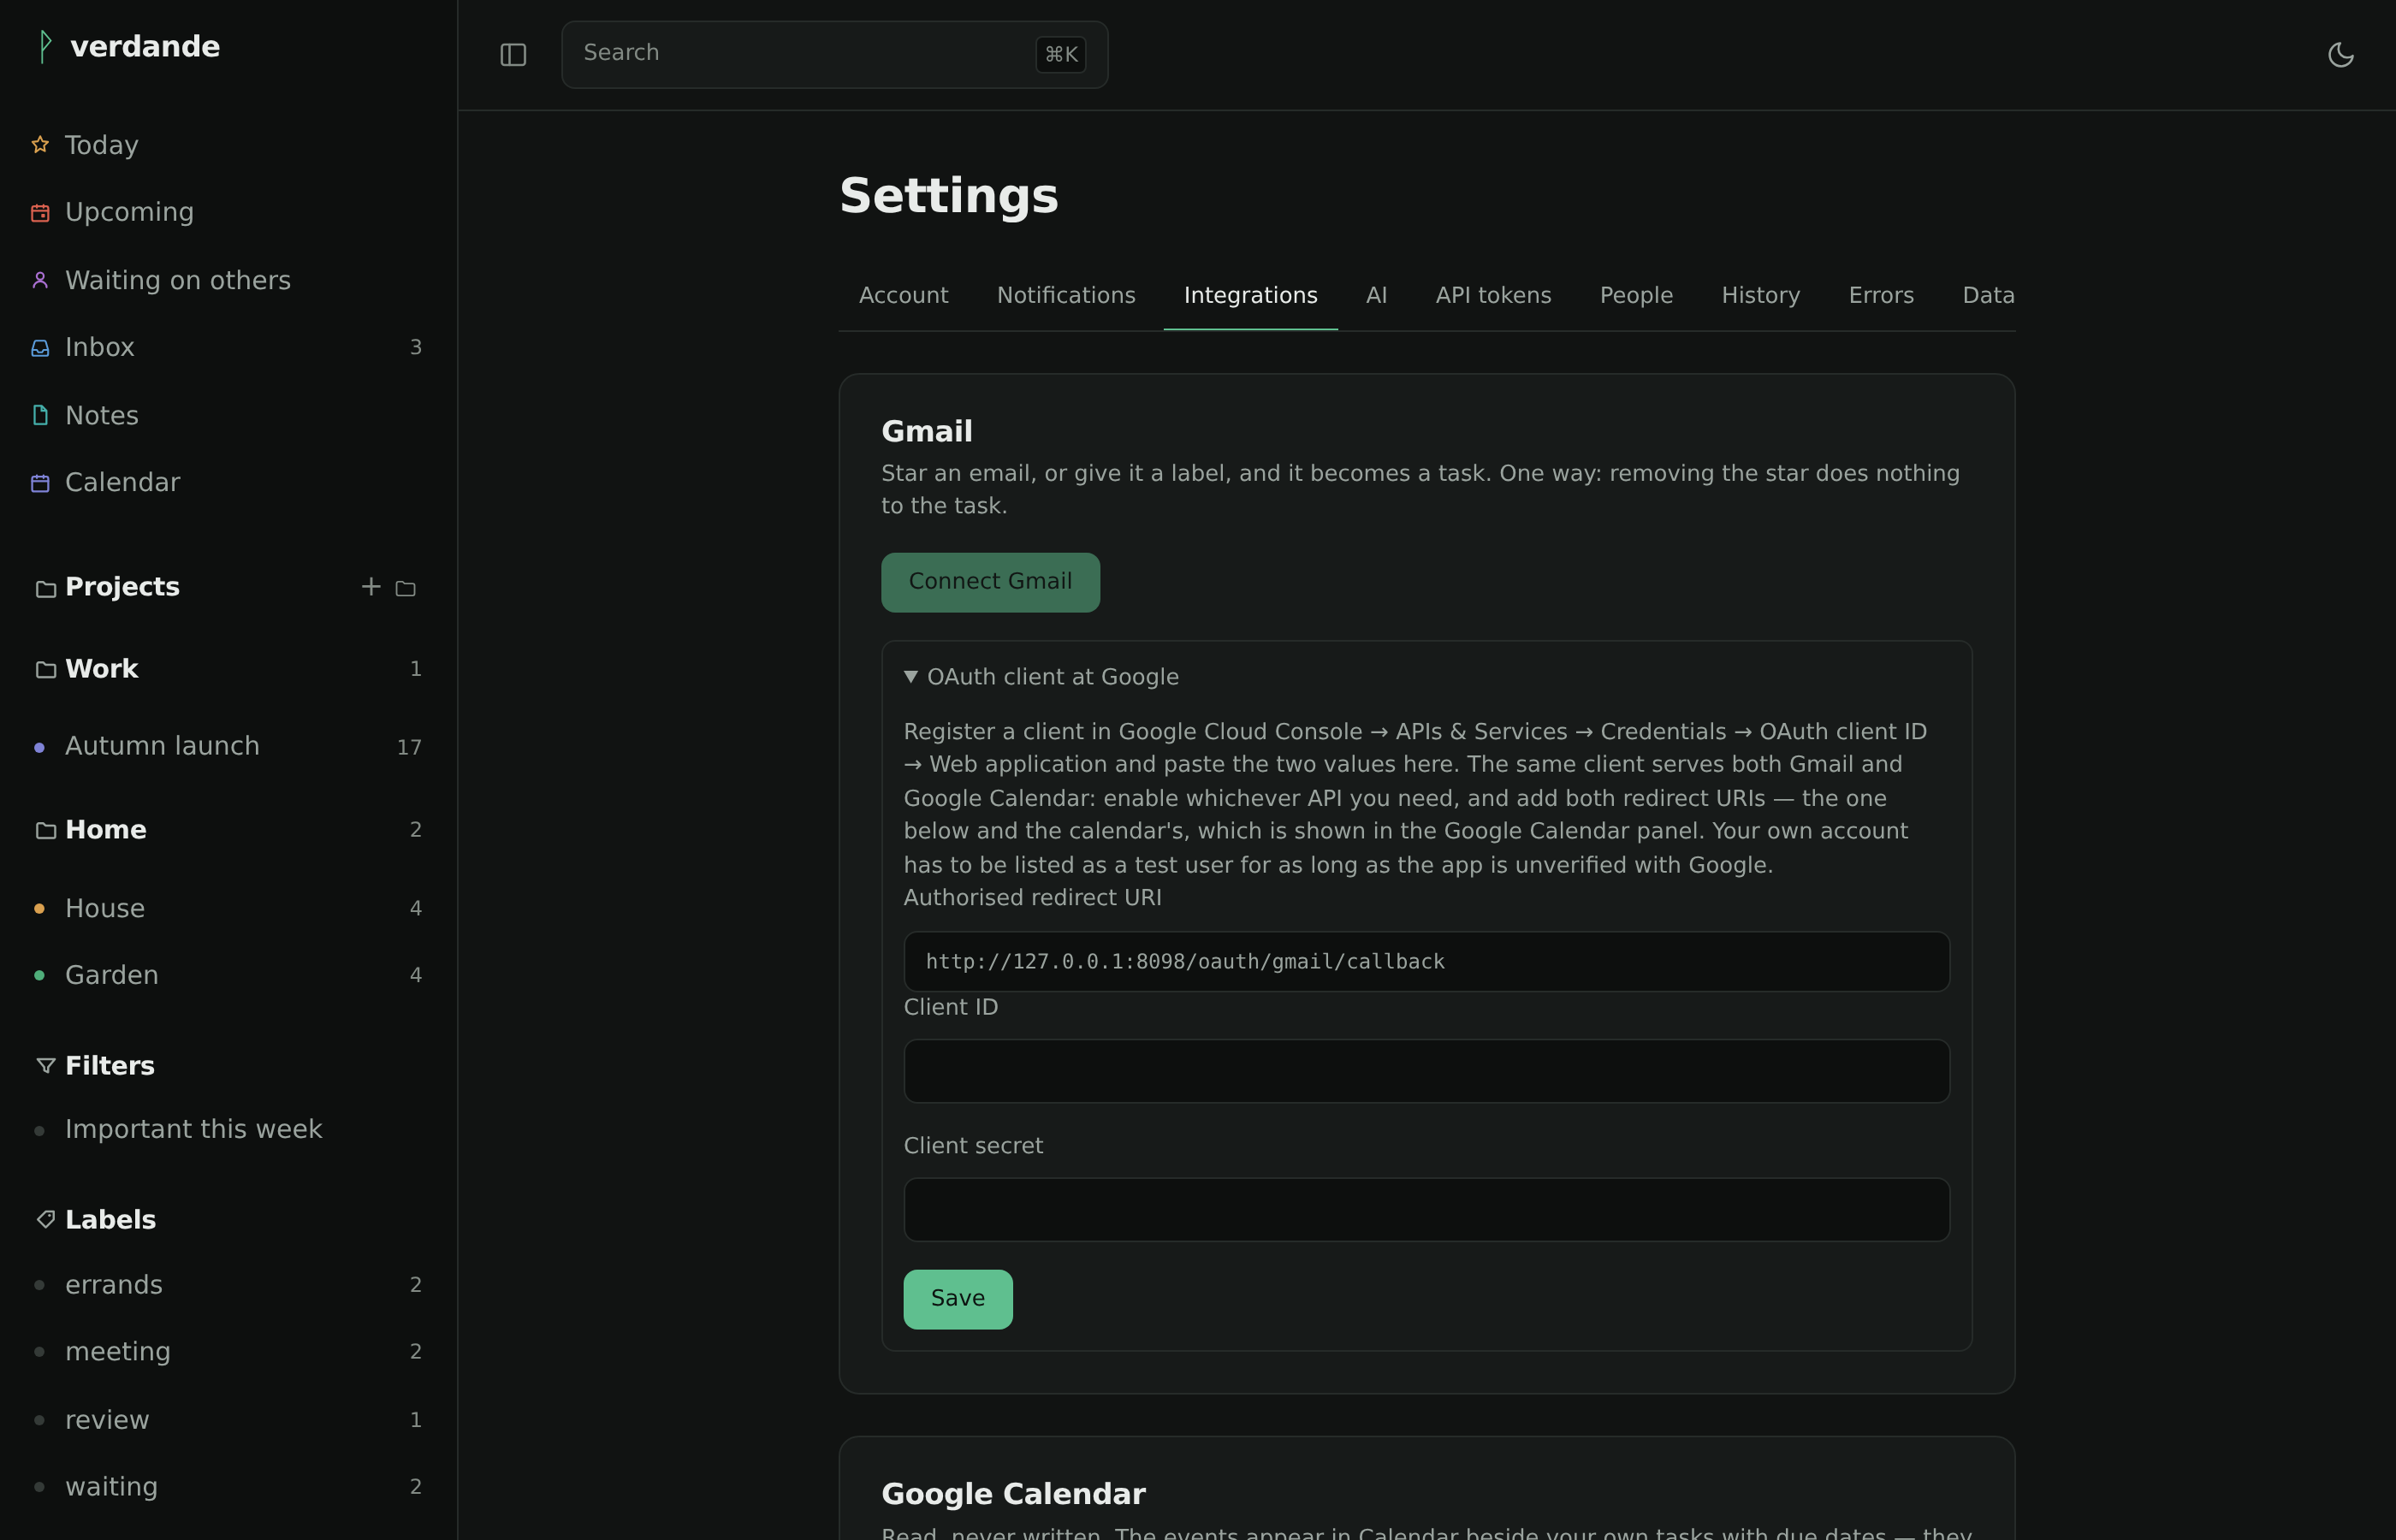Open the Filters section heading
The image size is (2396, 1540).
pos(110,1066)
